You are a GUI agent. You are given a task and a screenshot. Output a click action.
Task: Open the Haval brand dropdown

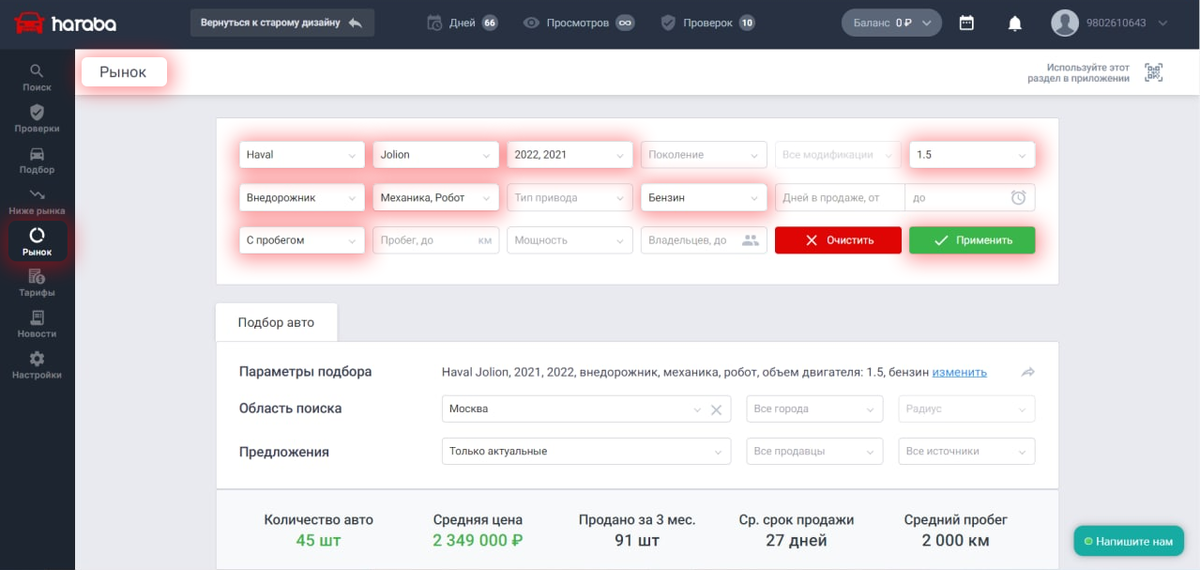(302, 155)
